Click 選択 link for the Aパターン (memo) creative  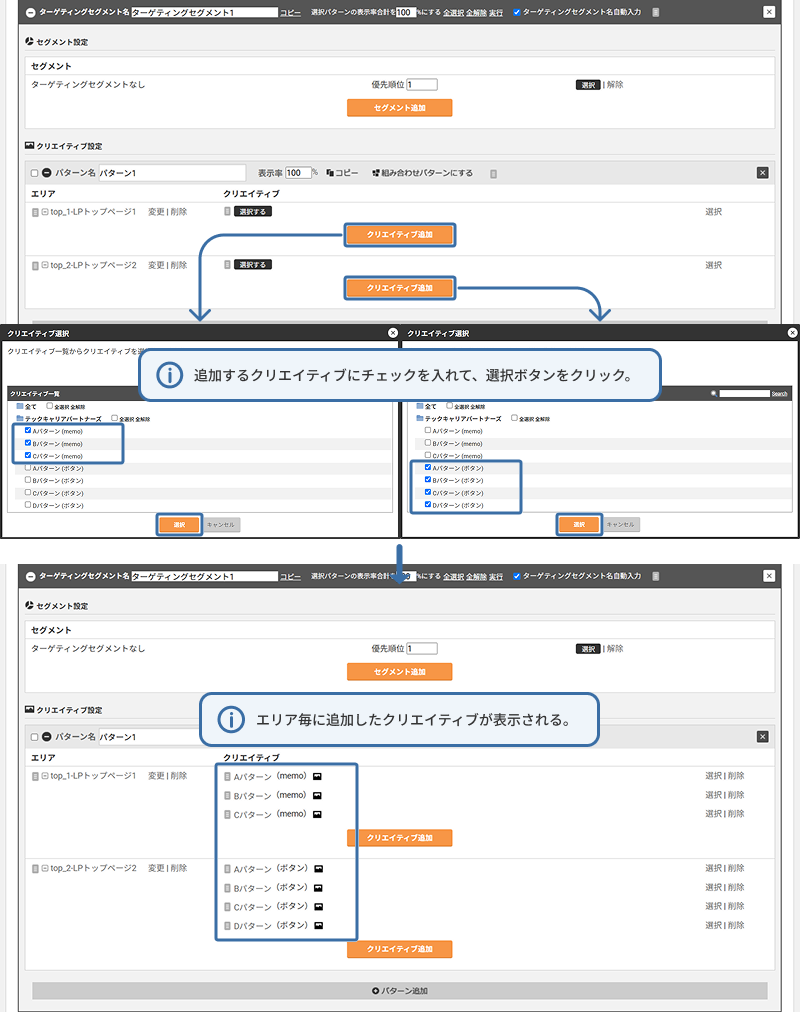tap(714, 776)
